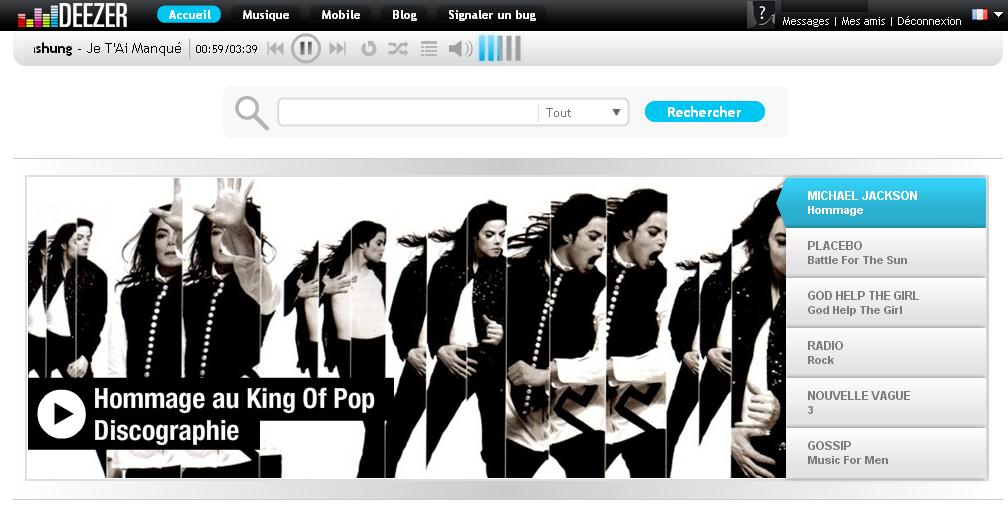The width and height of the screenshot is (1008, 506).
Task: Mute the volume speaker icon
Action: pyautogui.click(x=460, y=48)
